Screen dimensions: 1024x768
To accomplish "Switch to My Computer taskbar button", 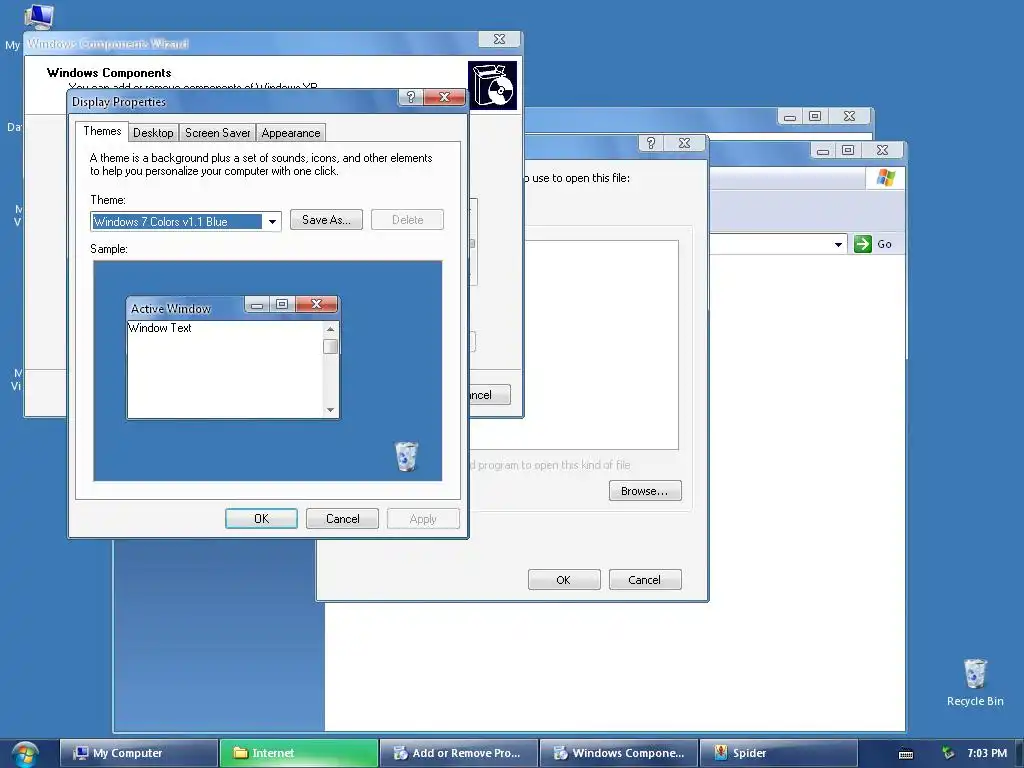I will (x=138, y=753).
